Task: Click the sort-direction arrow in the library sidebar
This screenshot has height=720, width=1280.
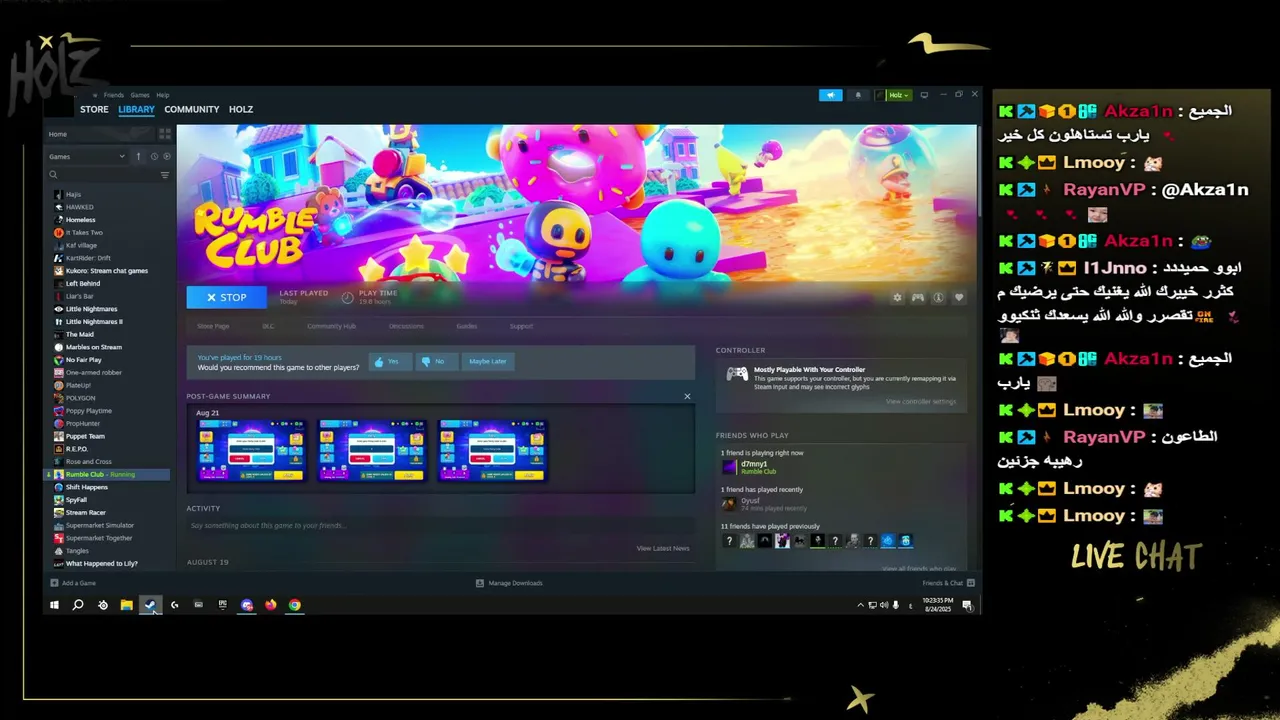Action: pyautogui.click(x=138, y=156)
